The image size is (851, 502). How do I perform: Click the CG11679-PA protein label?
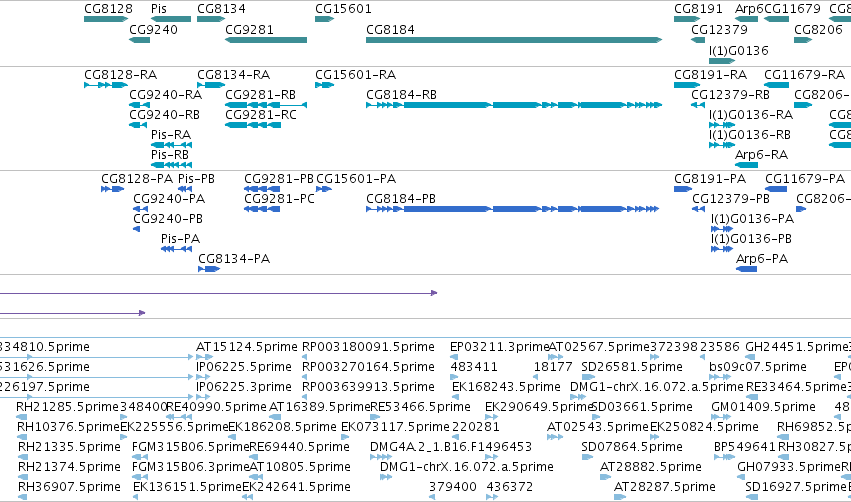[x=805, y=179]
